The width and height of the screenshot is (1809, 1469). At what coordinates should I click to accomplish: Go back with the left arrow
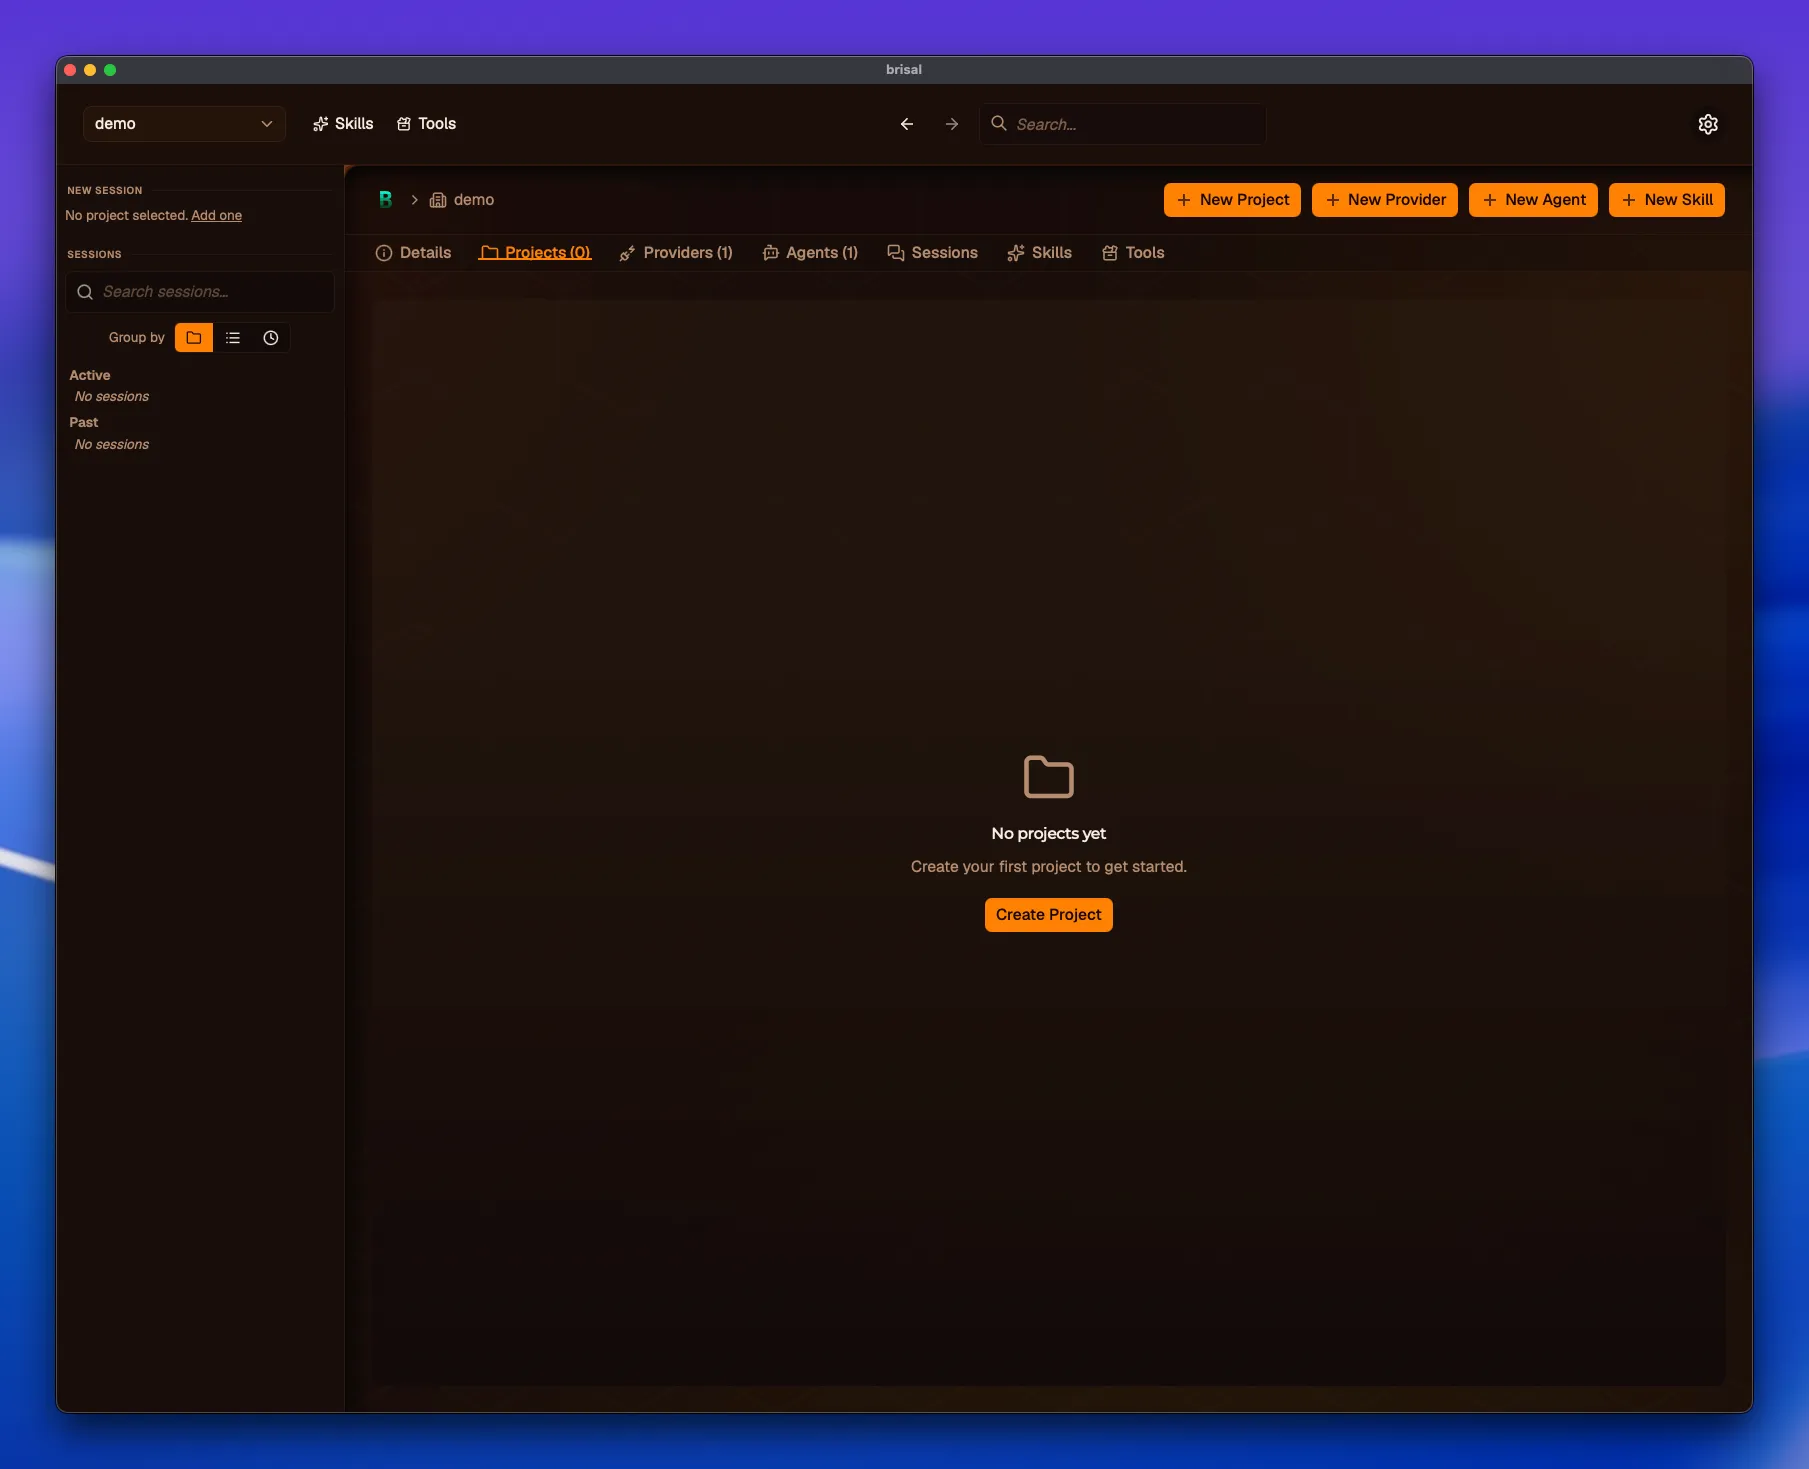[x=907, y=124]
